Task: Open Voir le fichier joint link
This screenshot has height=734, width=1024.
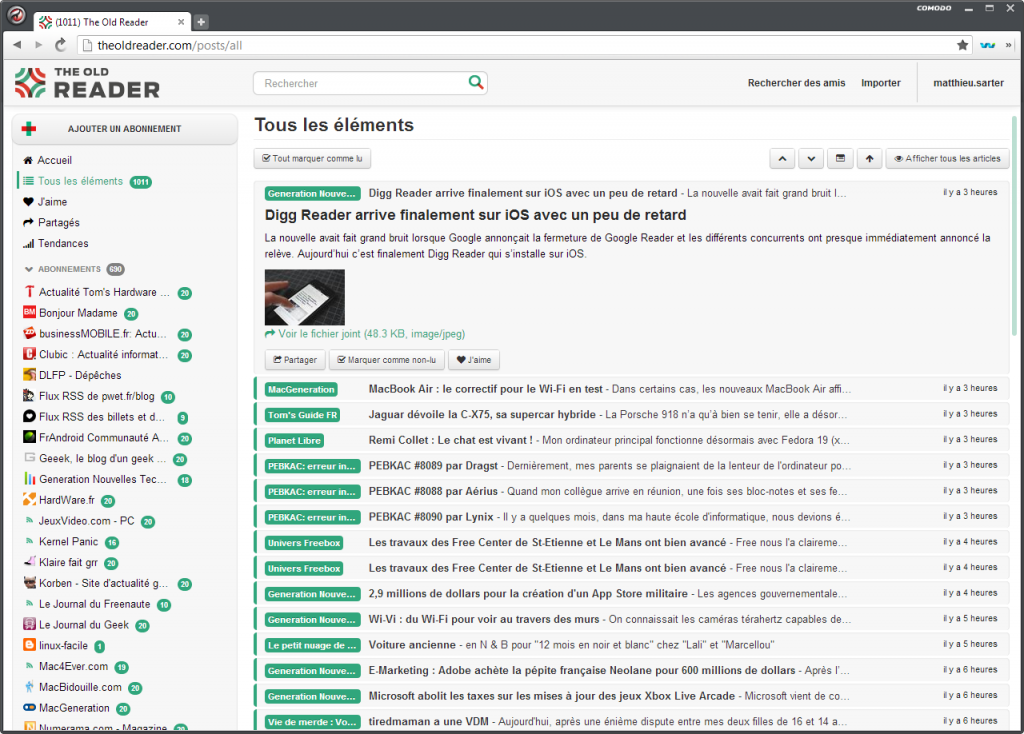Action: click(x=365, y=334)
